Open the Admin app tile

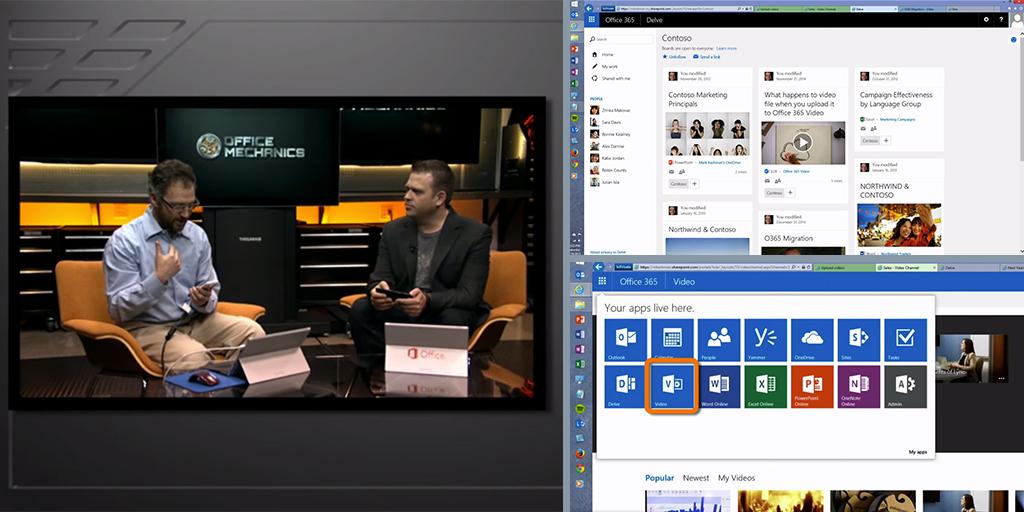(x=906, y=387)
